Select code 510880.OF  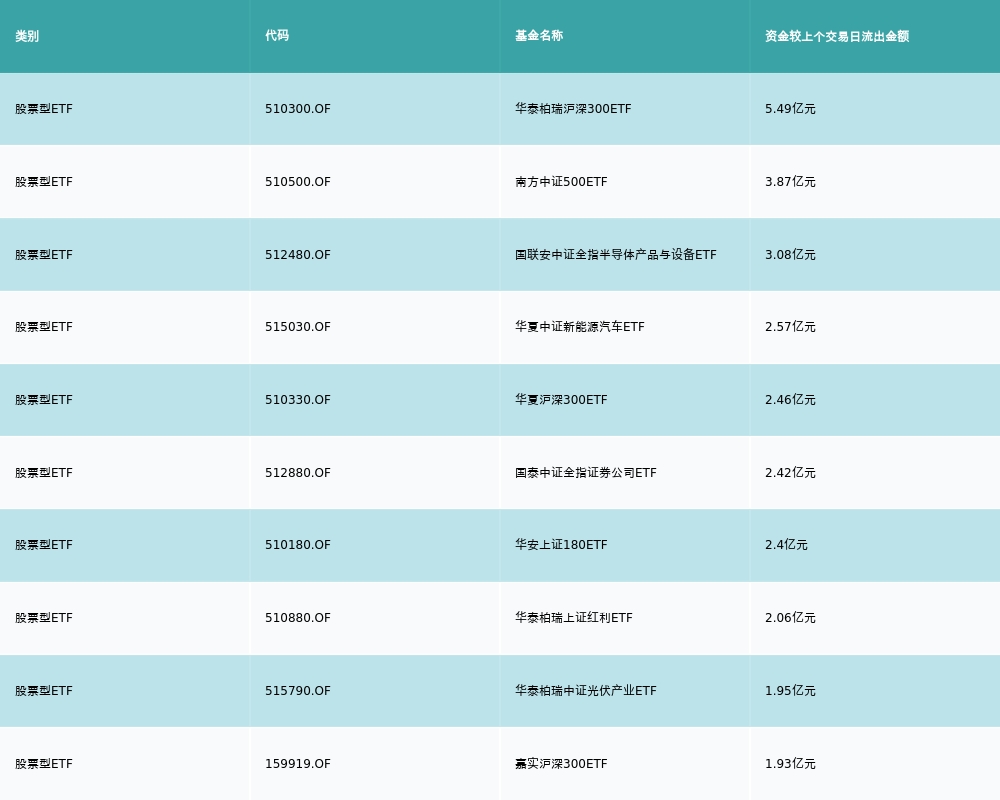298,618
